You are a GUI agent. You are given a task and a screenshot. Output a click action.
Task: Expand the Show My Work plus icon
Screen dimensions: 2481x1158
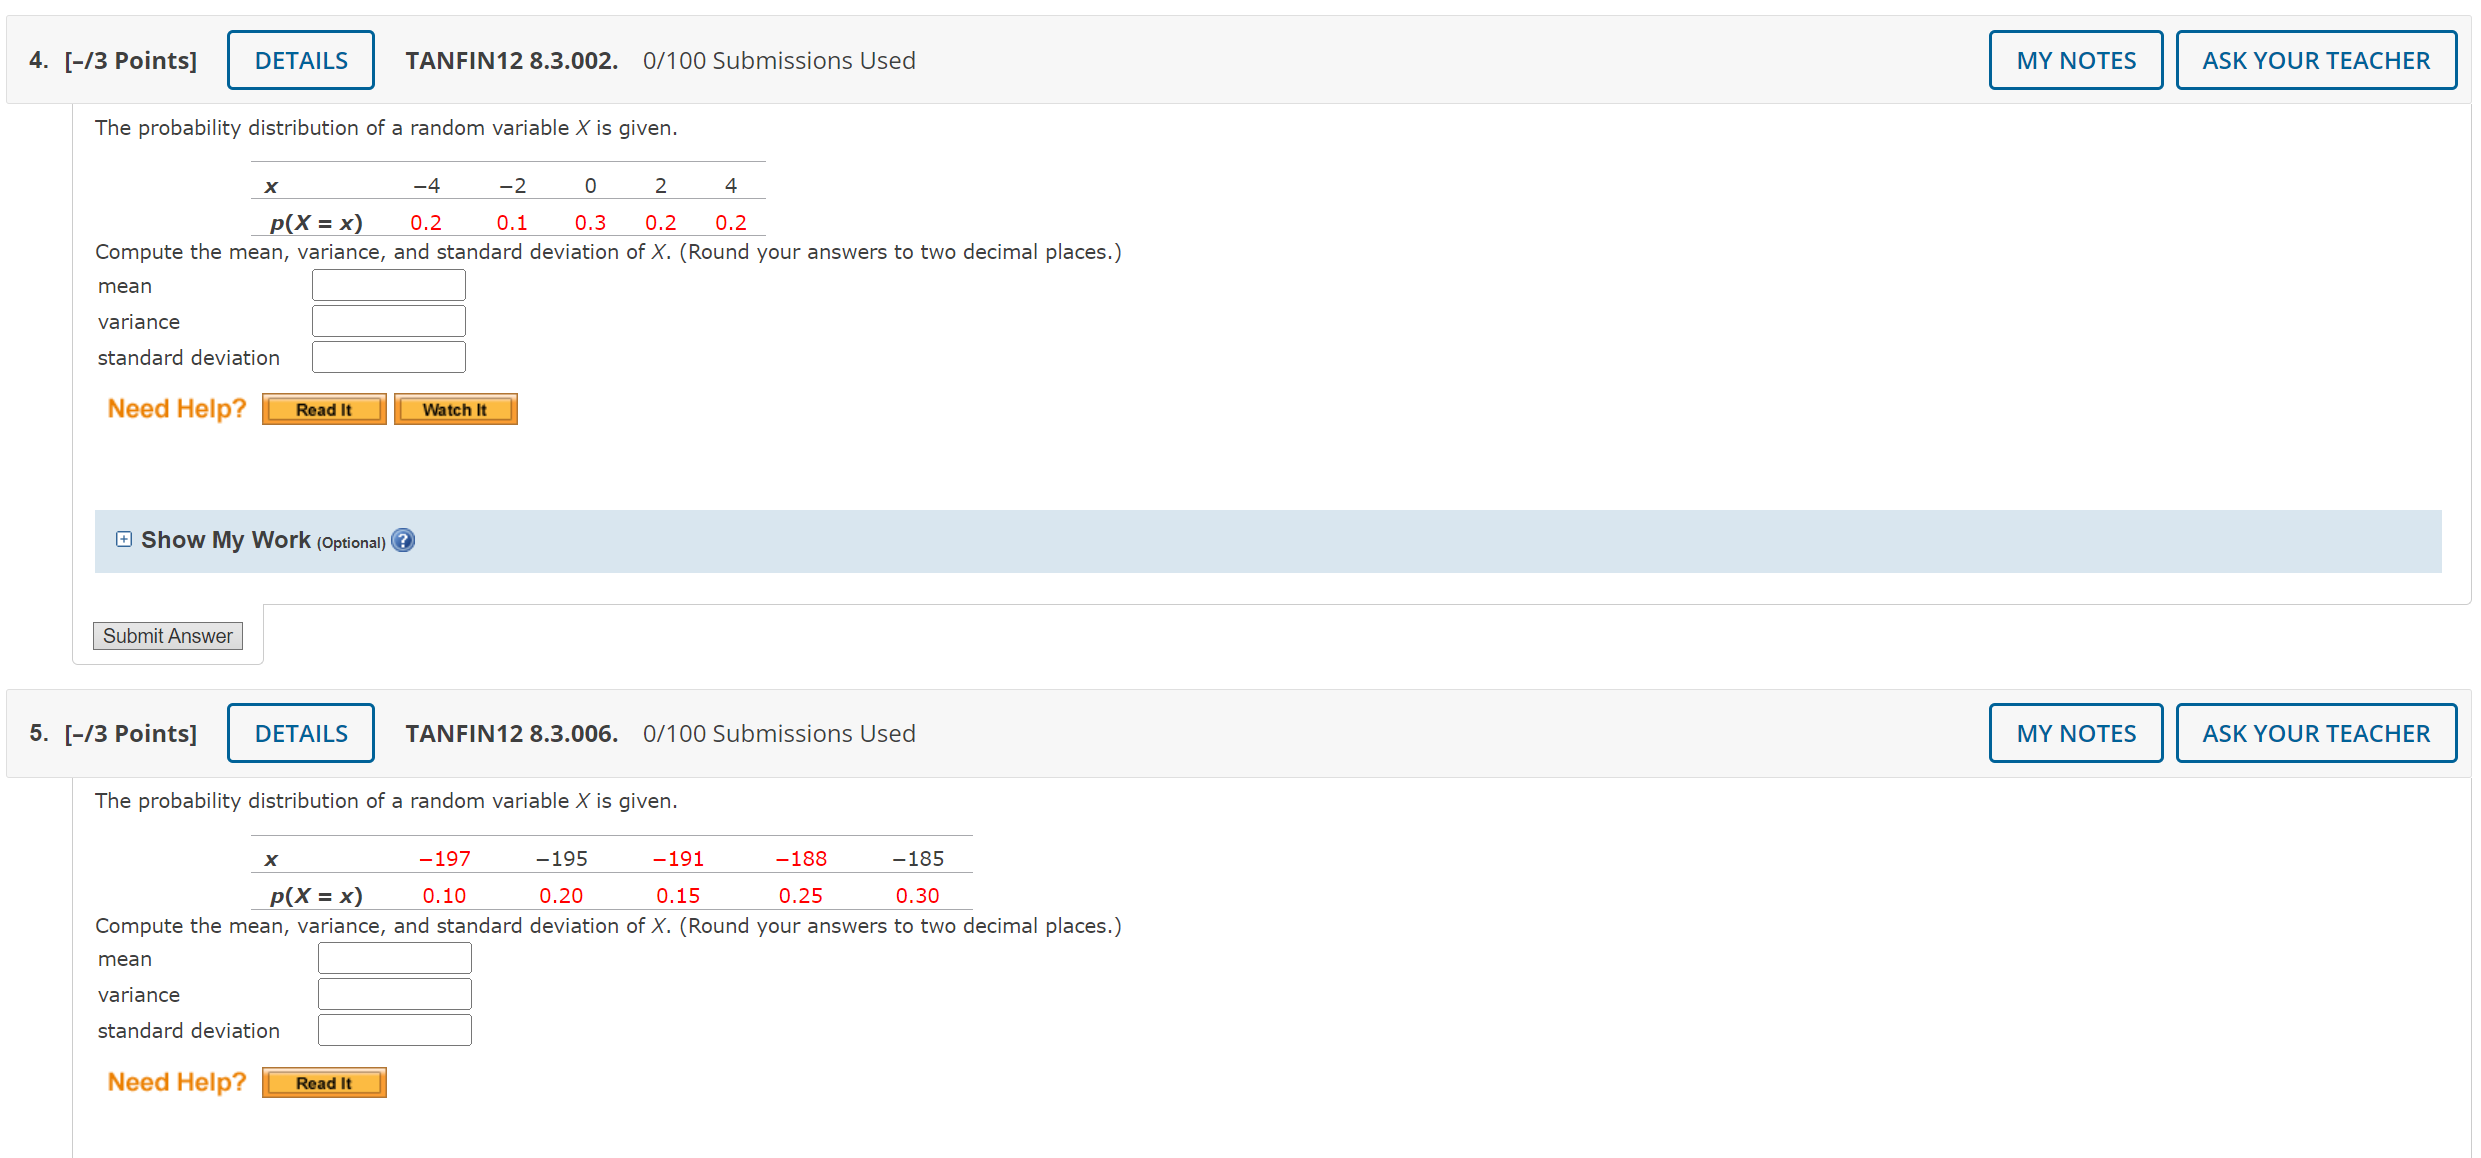[x=124, y=540]
